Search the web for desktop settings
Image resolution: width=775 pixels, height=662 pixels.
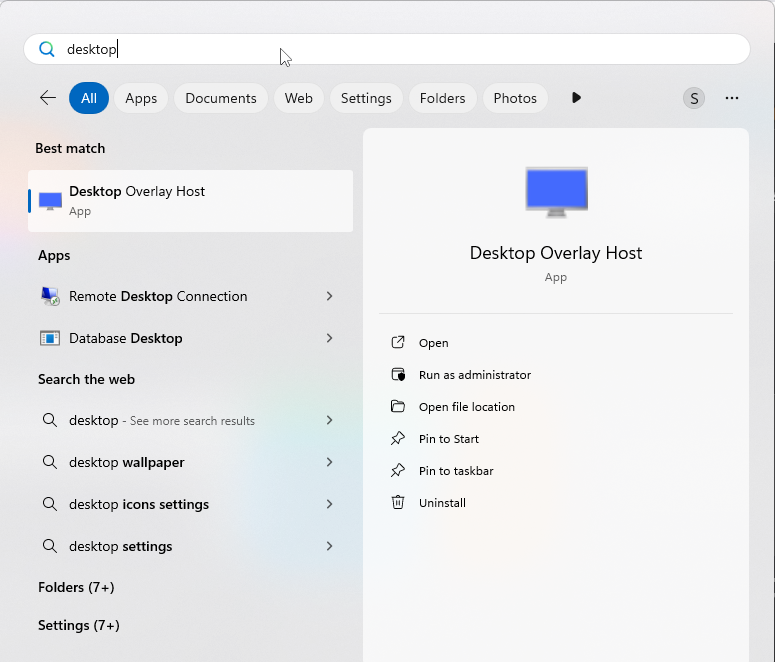pyautogui.click(x=190, y=546)
